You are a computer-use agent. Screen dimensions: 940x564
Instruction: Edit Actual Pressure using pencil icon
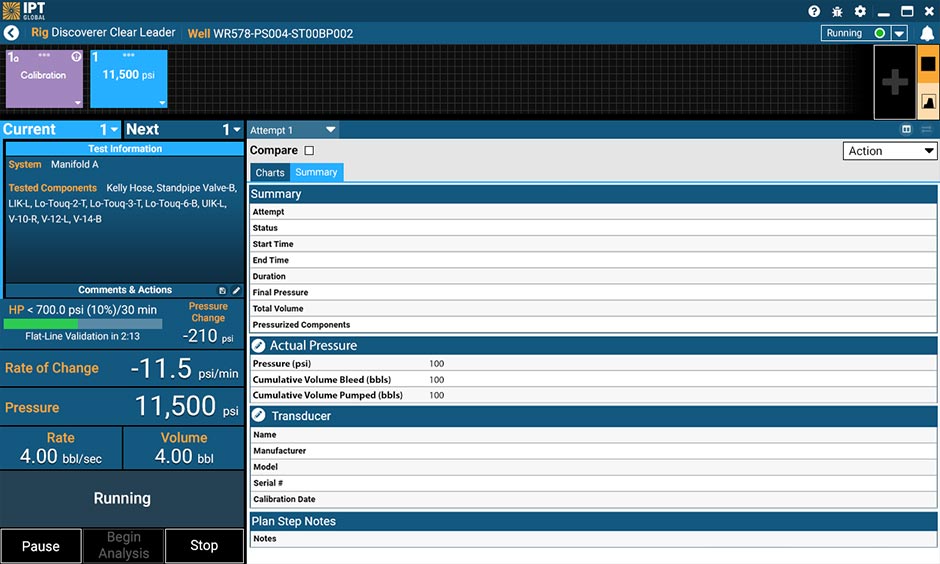[258, 345]
